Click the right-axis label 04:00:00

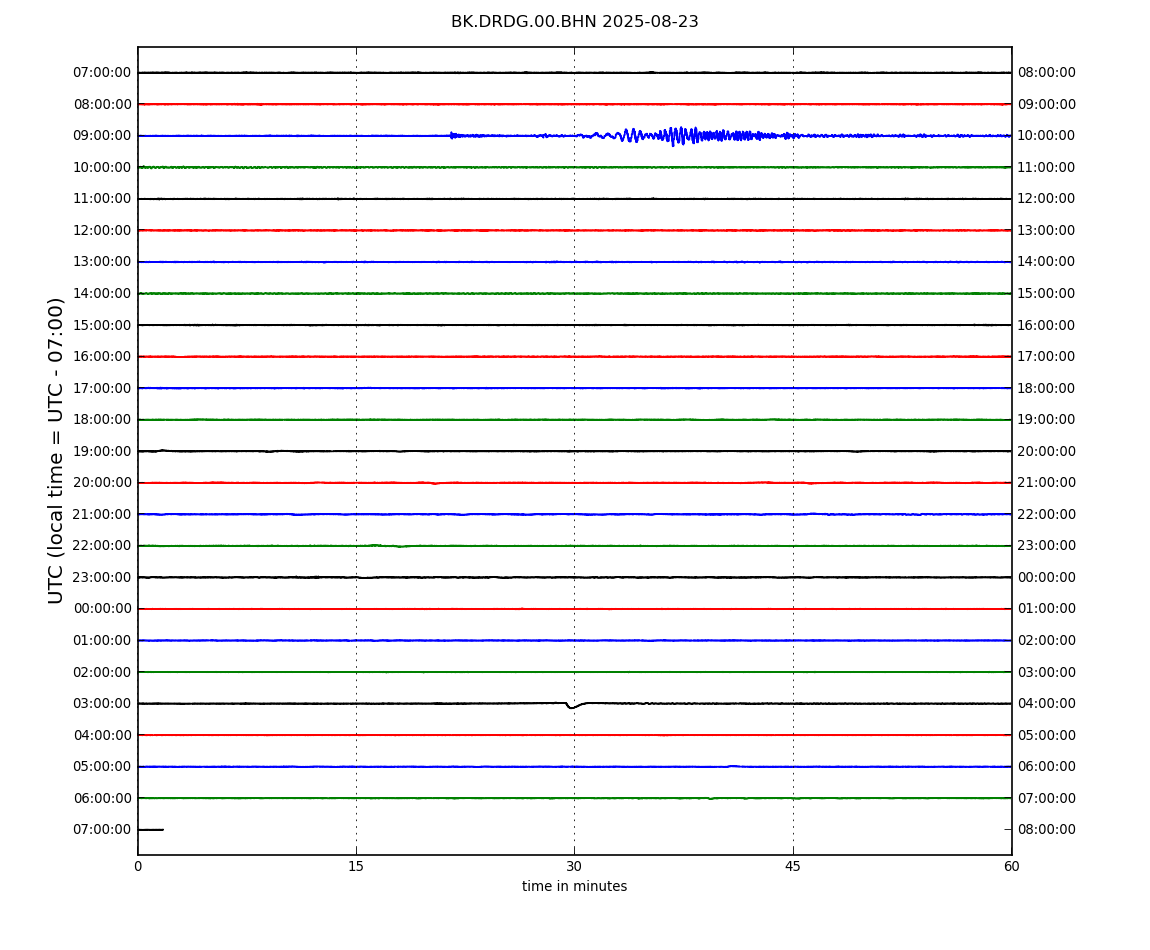[1047, 704]
